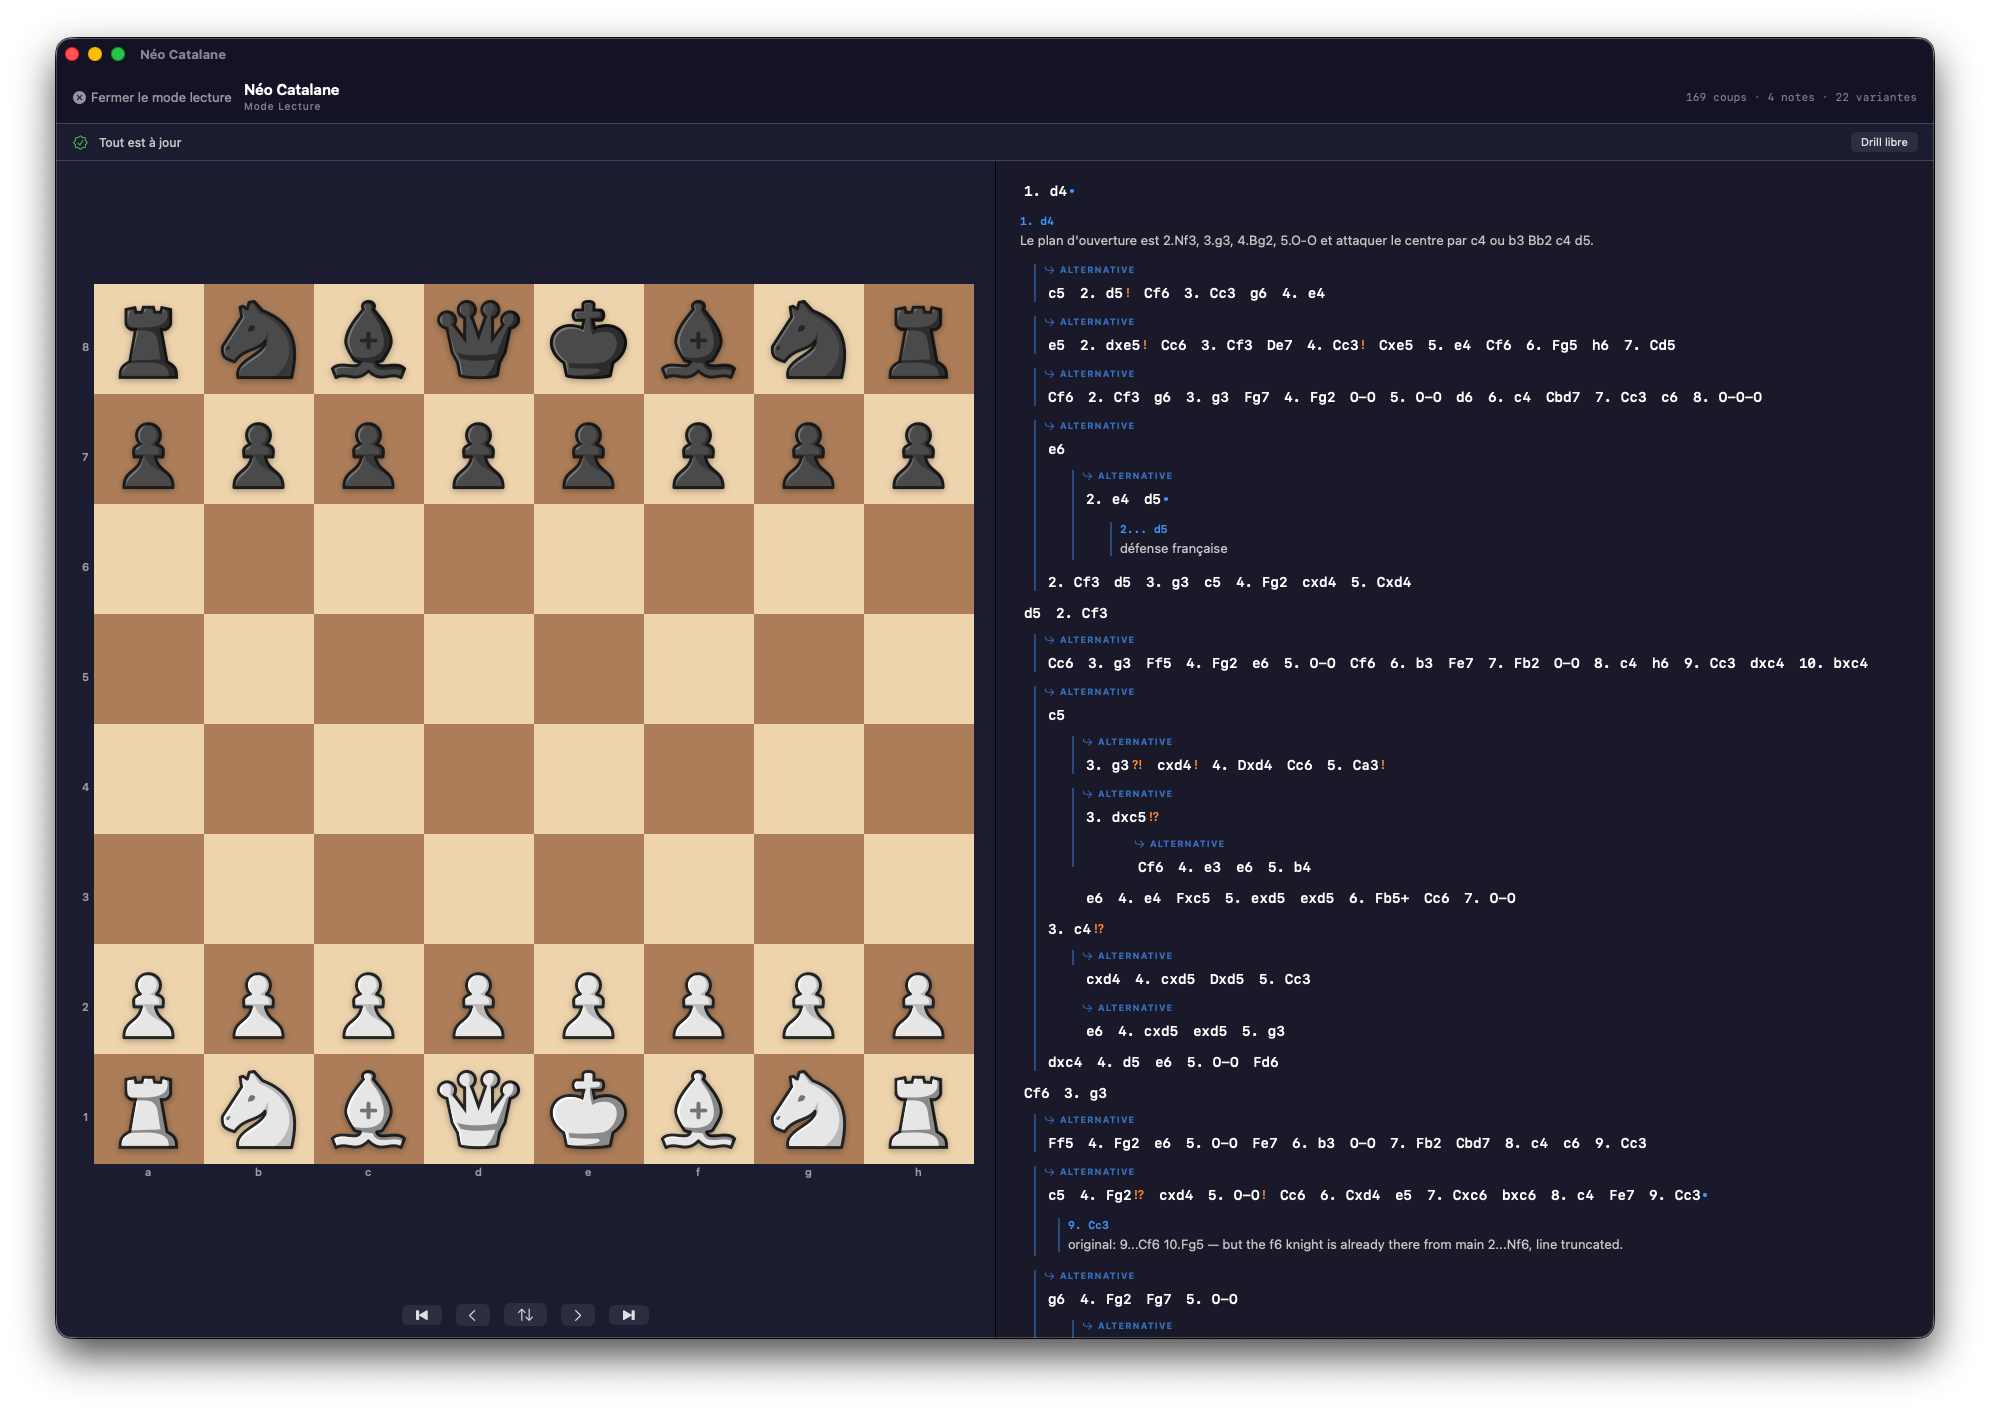1990x1412 pixels.
Task: Select the black knight on b8
Action: [x=259, y=339]
